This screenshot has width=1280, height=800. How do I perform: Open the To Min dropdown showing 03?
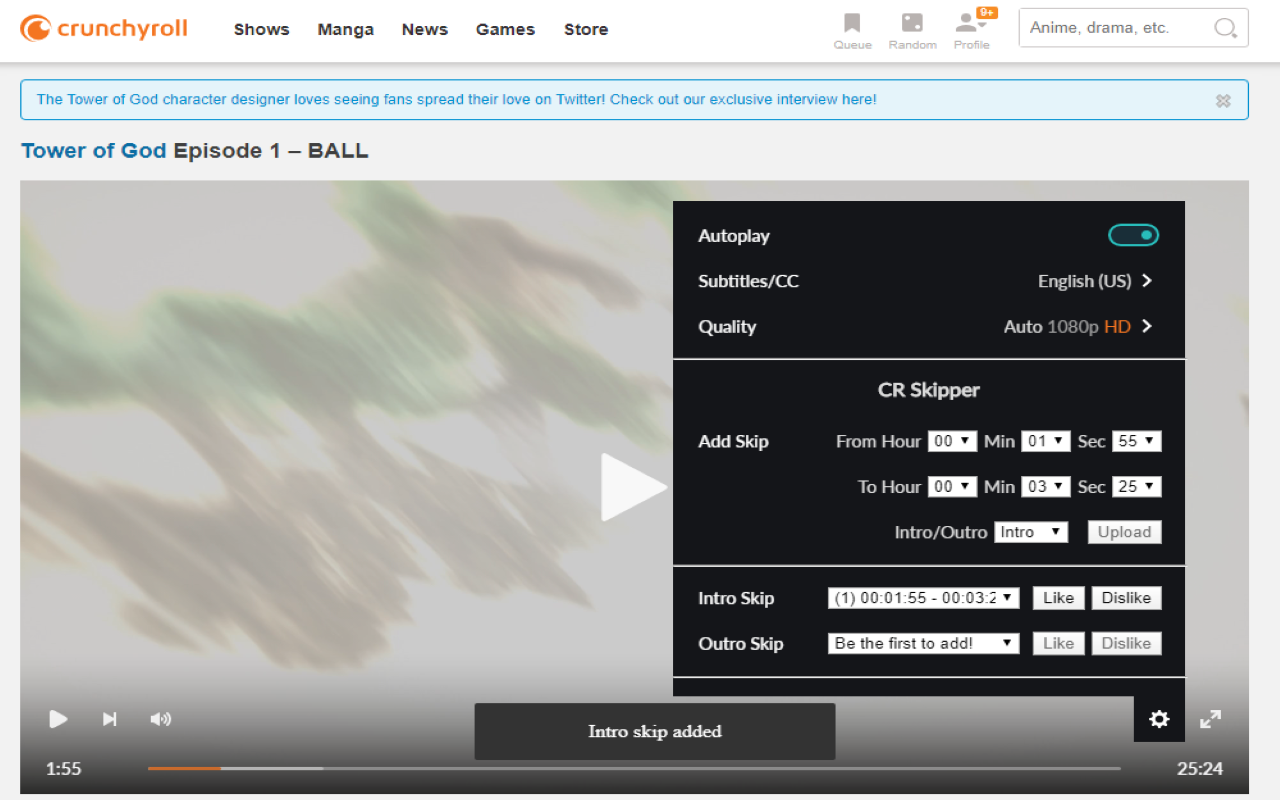point(1045,486)
